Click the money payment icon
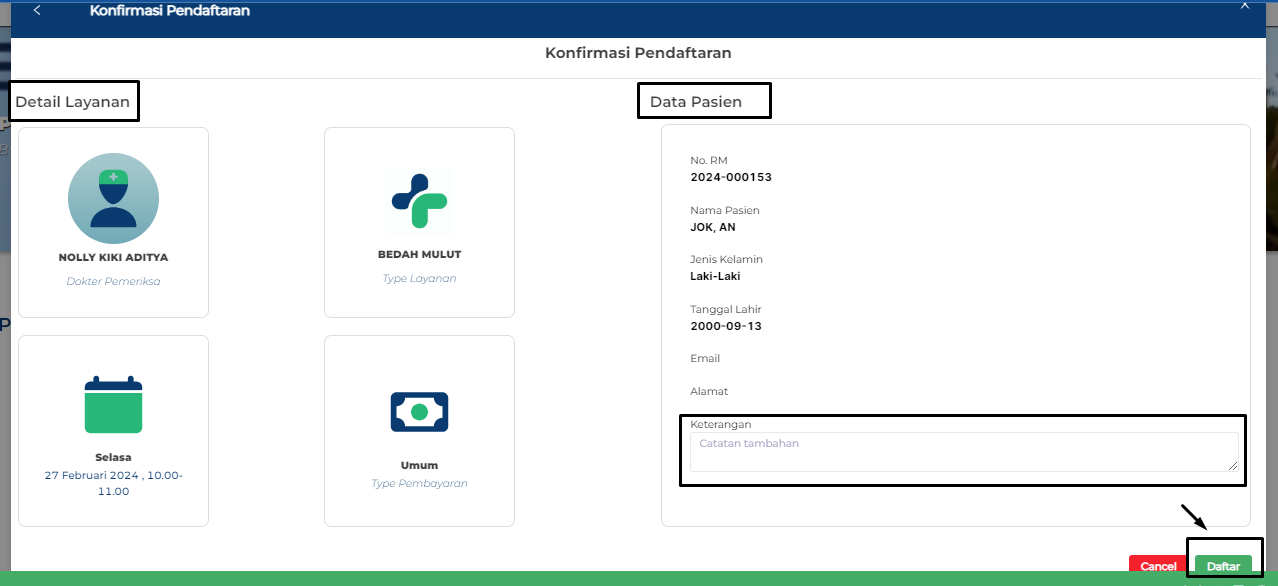This screenshot has width=1278, height=586. [419, 412]
